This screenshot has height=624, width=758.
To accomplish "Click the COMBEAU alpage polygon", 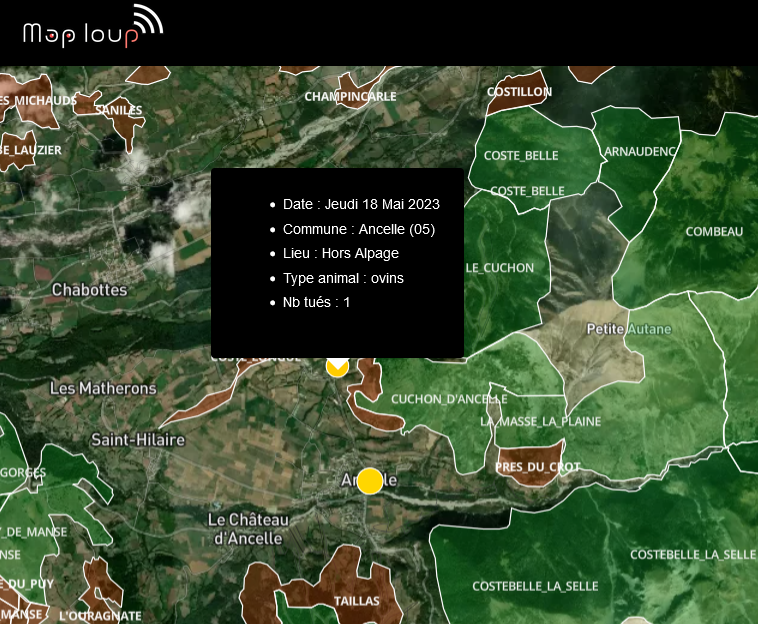I will point(714,231).
